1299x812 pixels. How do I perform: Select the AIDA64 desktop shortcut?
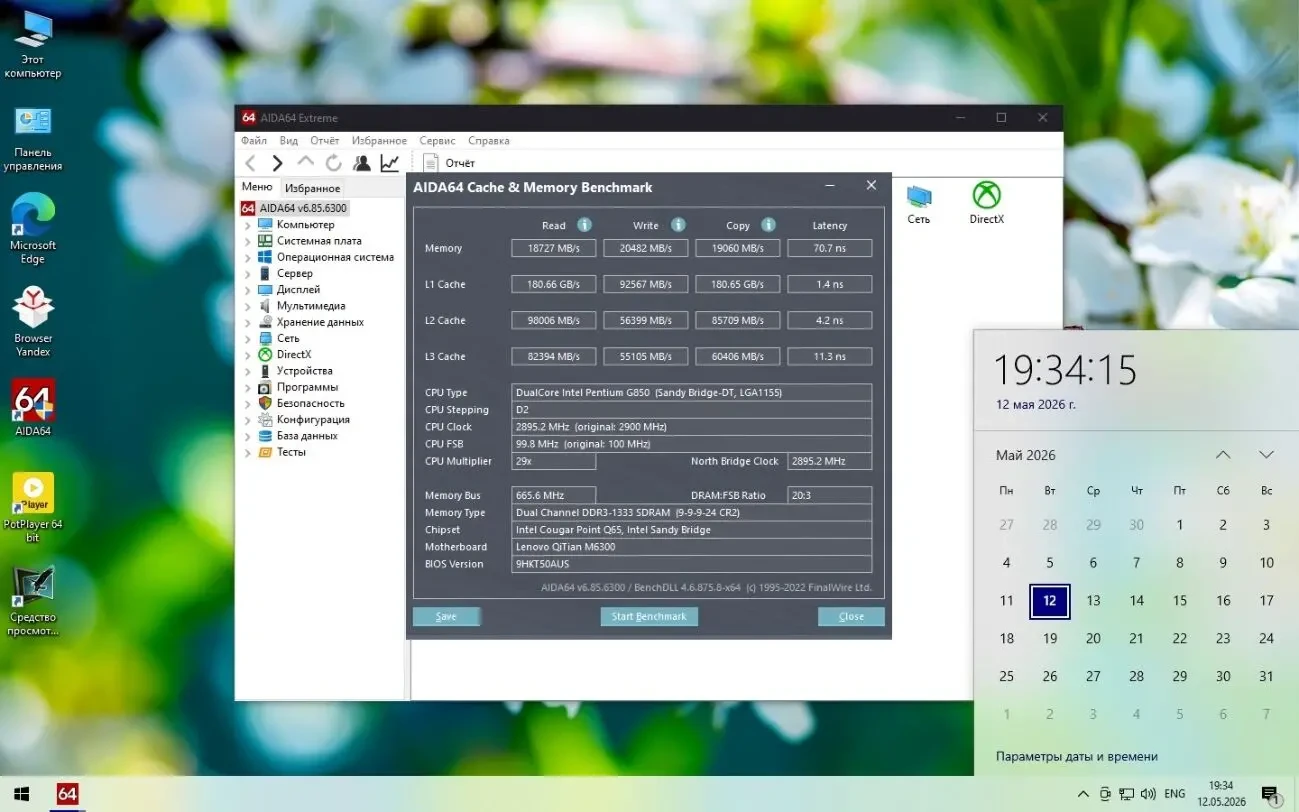(x=33, y=408)
